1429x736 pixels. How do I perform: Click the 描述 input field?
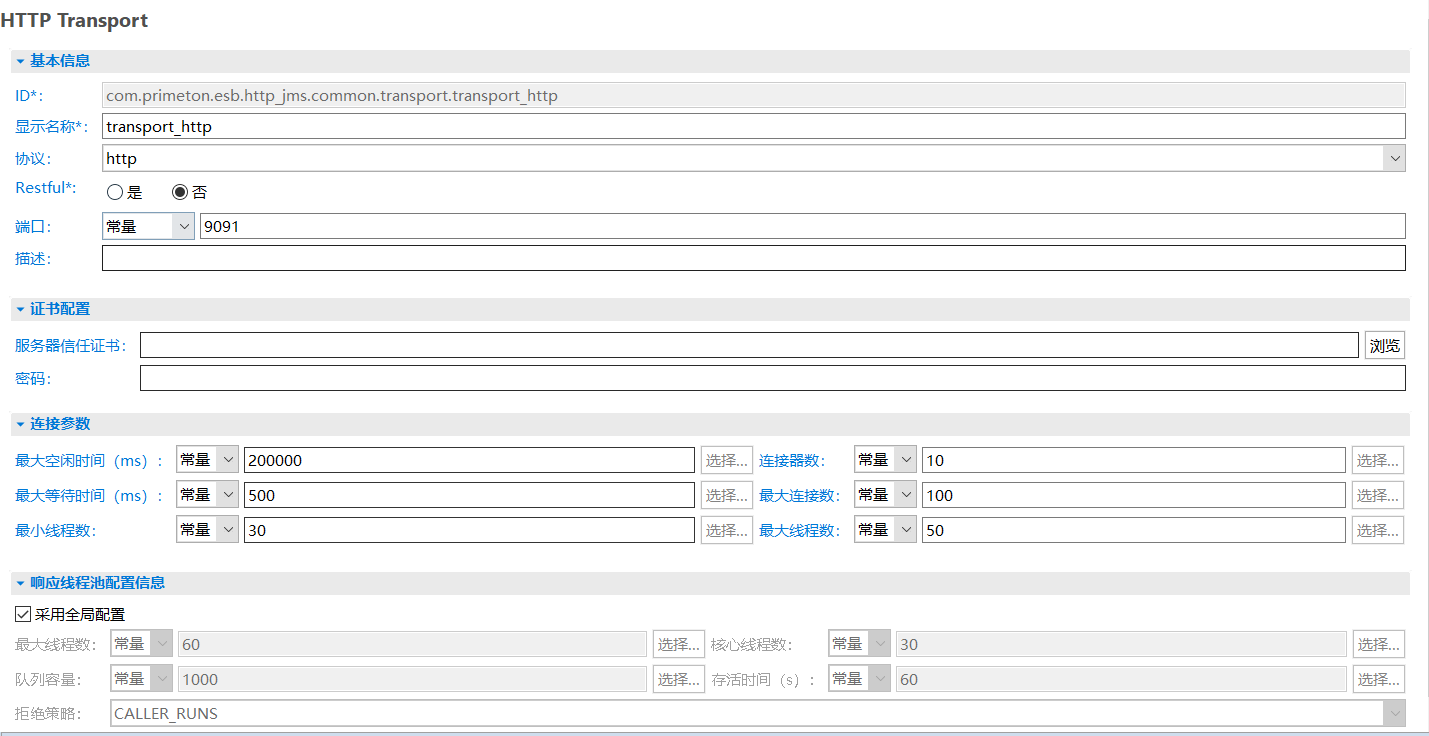(753, 258)
